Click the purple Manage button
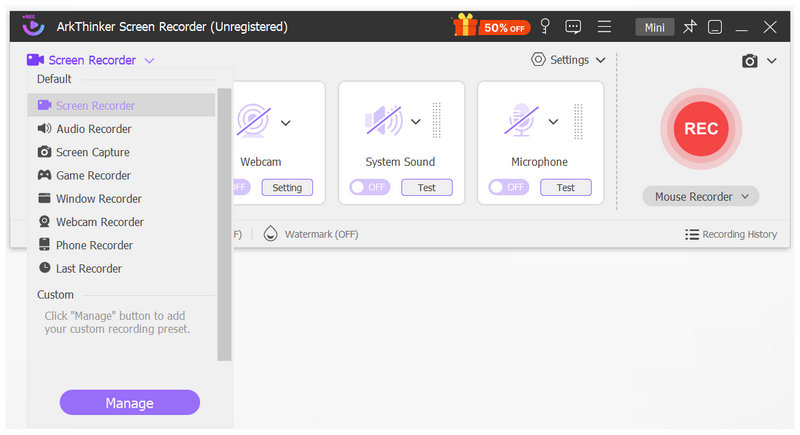800x435 pixels. (130, 402)
